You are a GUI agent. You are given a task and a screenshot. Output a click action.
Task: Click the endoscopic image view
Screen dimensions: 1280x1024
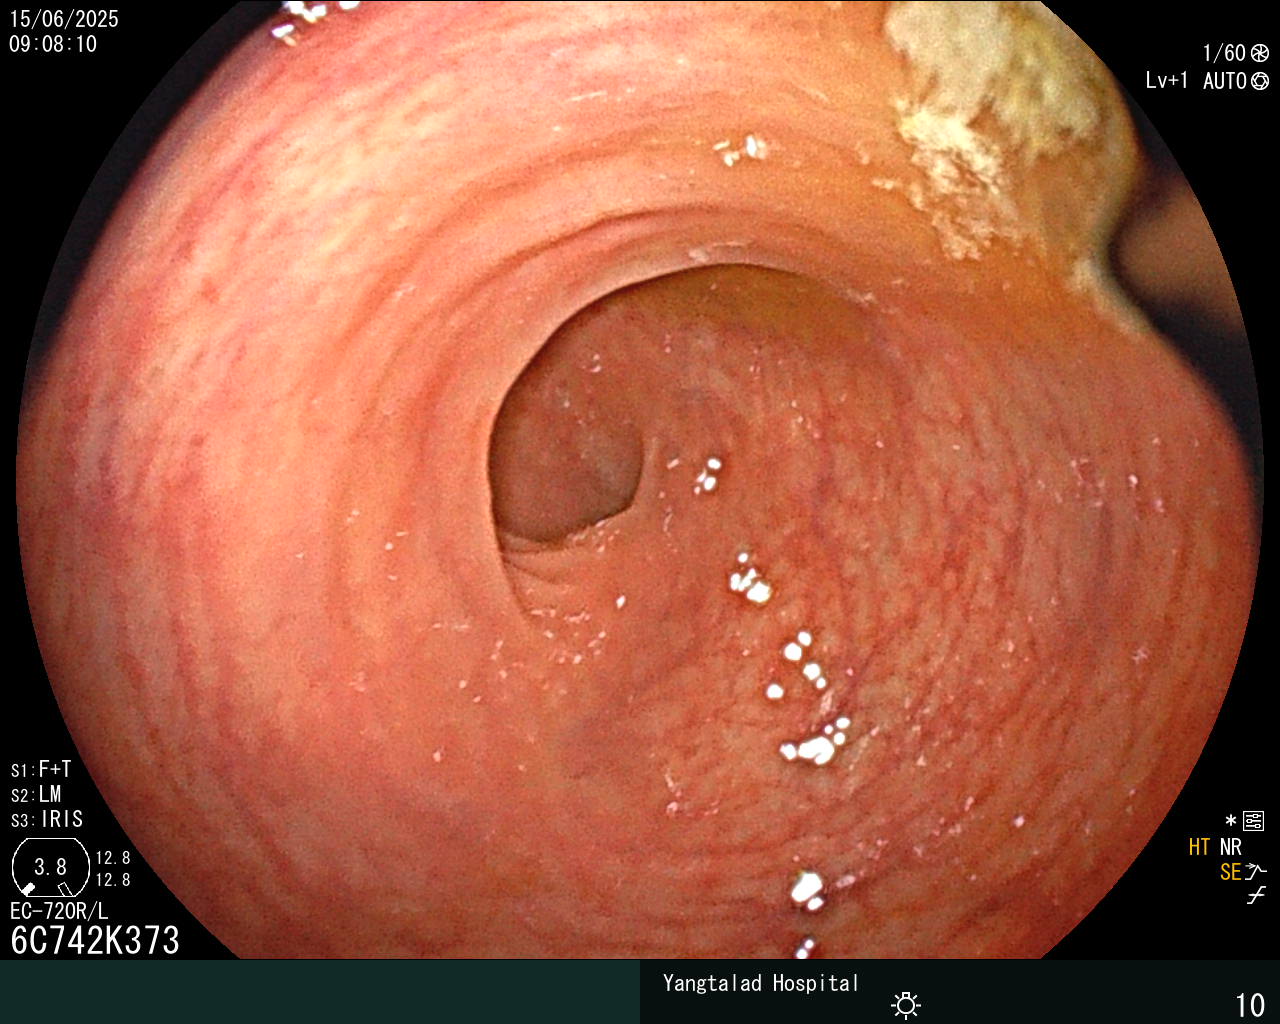[x=640, y=480]
